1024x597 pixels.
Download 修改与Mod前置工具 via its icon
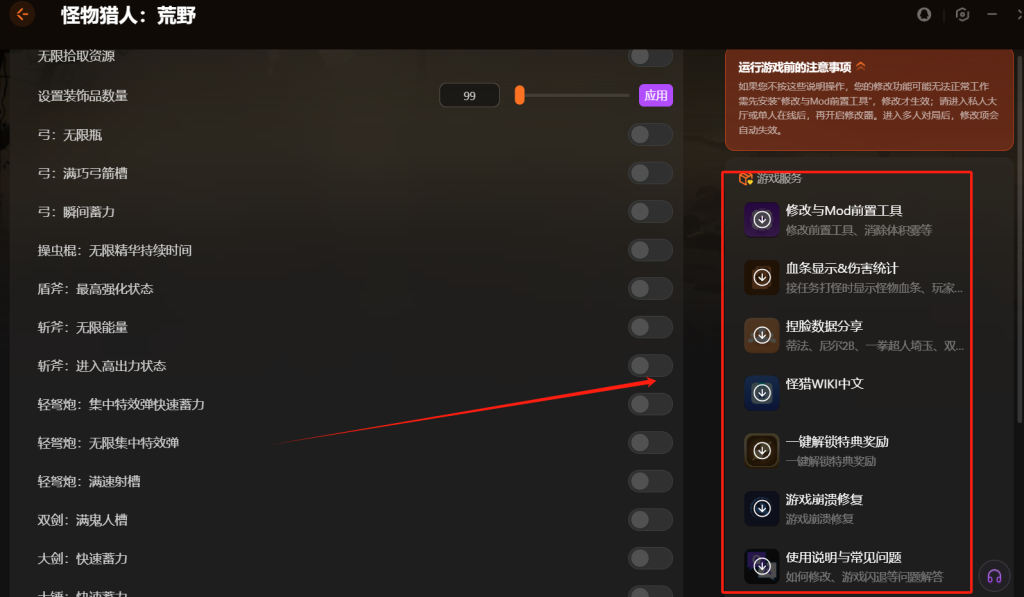[x=761, y=219]
